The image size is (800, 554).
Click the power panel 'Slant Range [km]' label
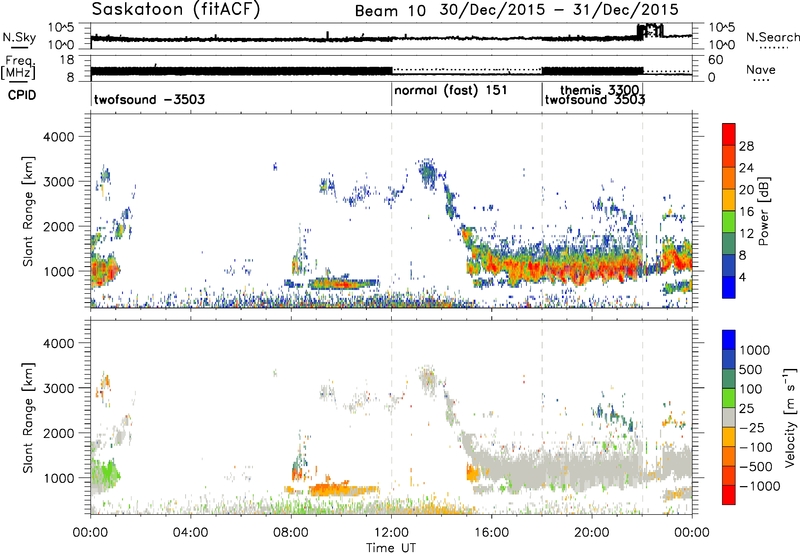[x=28, y=211]
